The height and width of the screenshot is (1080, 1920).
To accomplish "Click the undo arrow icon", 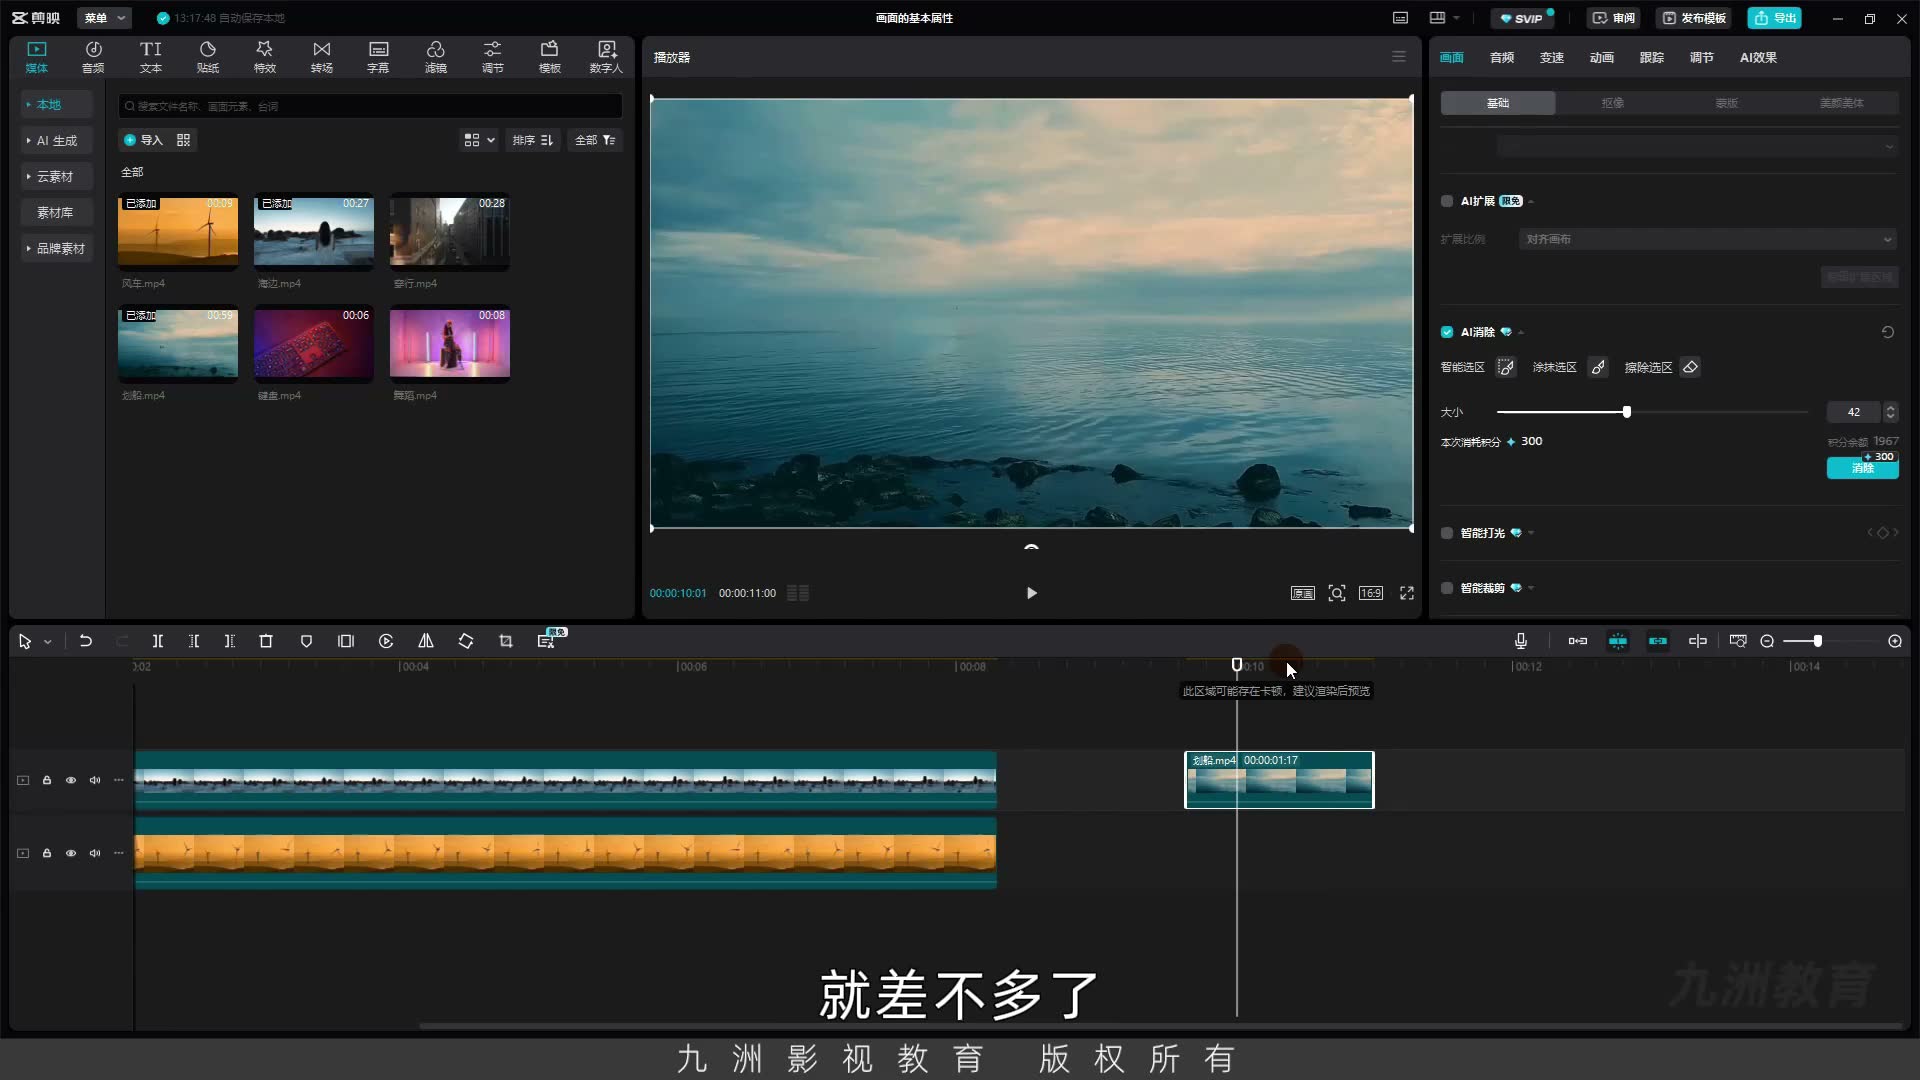I will (x=86, y=641).
